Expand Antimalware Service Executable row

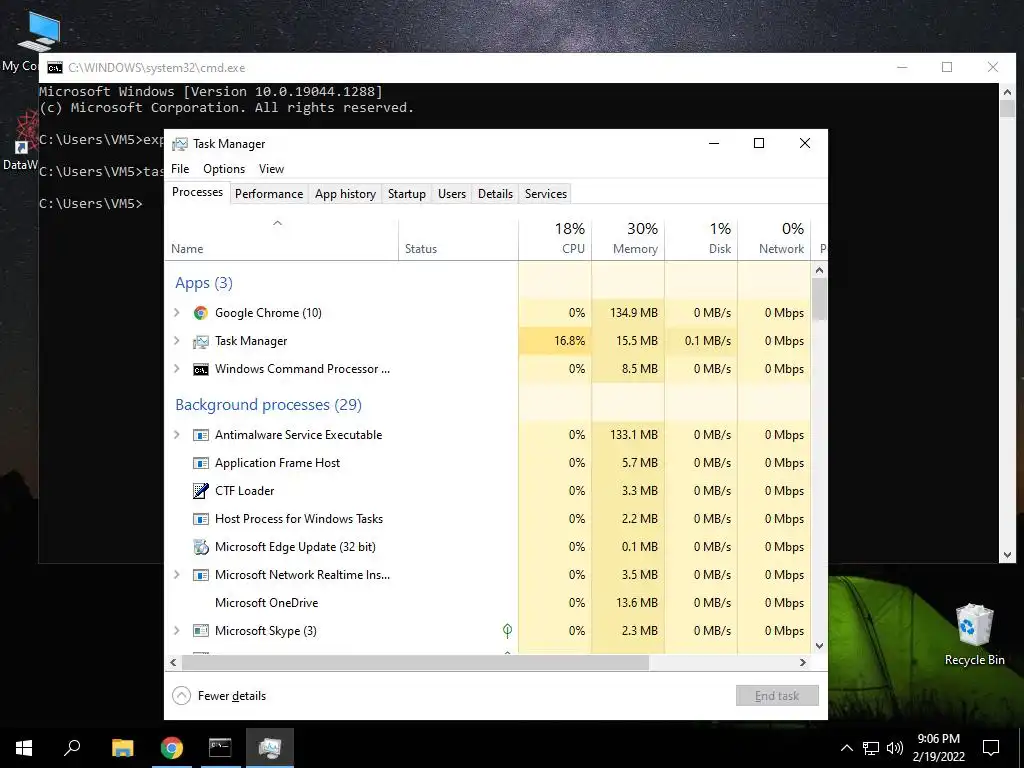pyautogui.click(x=176, y=435)
